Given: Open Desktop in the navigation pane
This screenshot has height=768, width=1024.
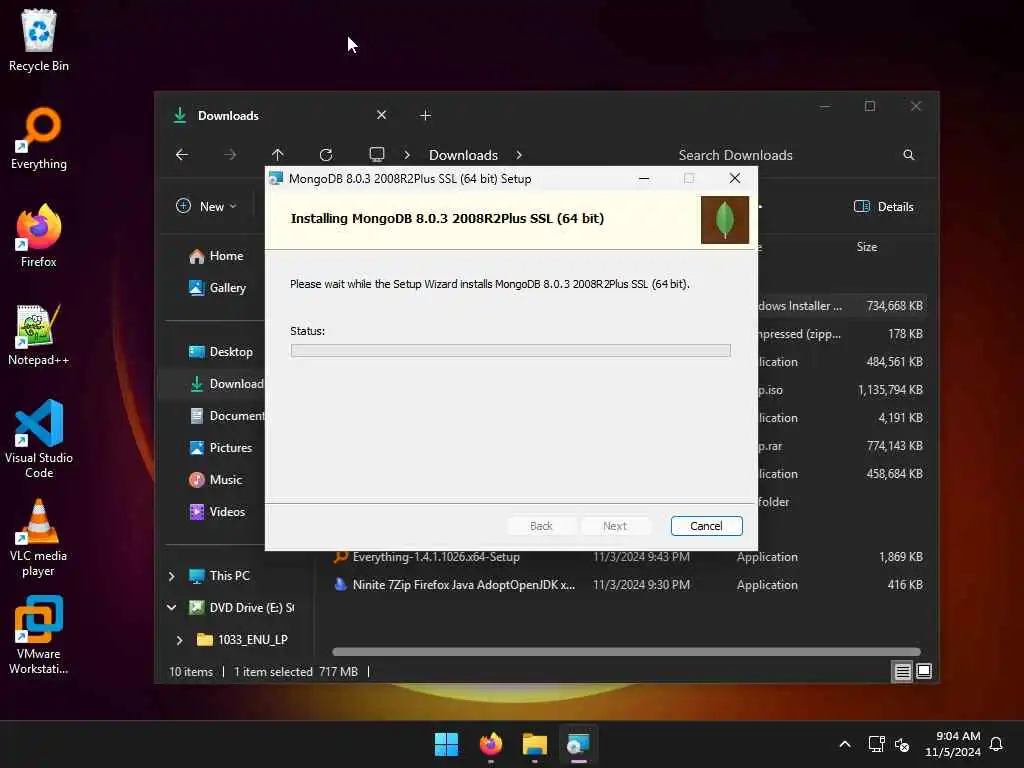Looking at the screenshot, I should click(x=221, y=352).
